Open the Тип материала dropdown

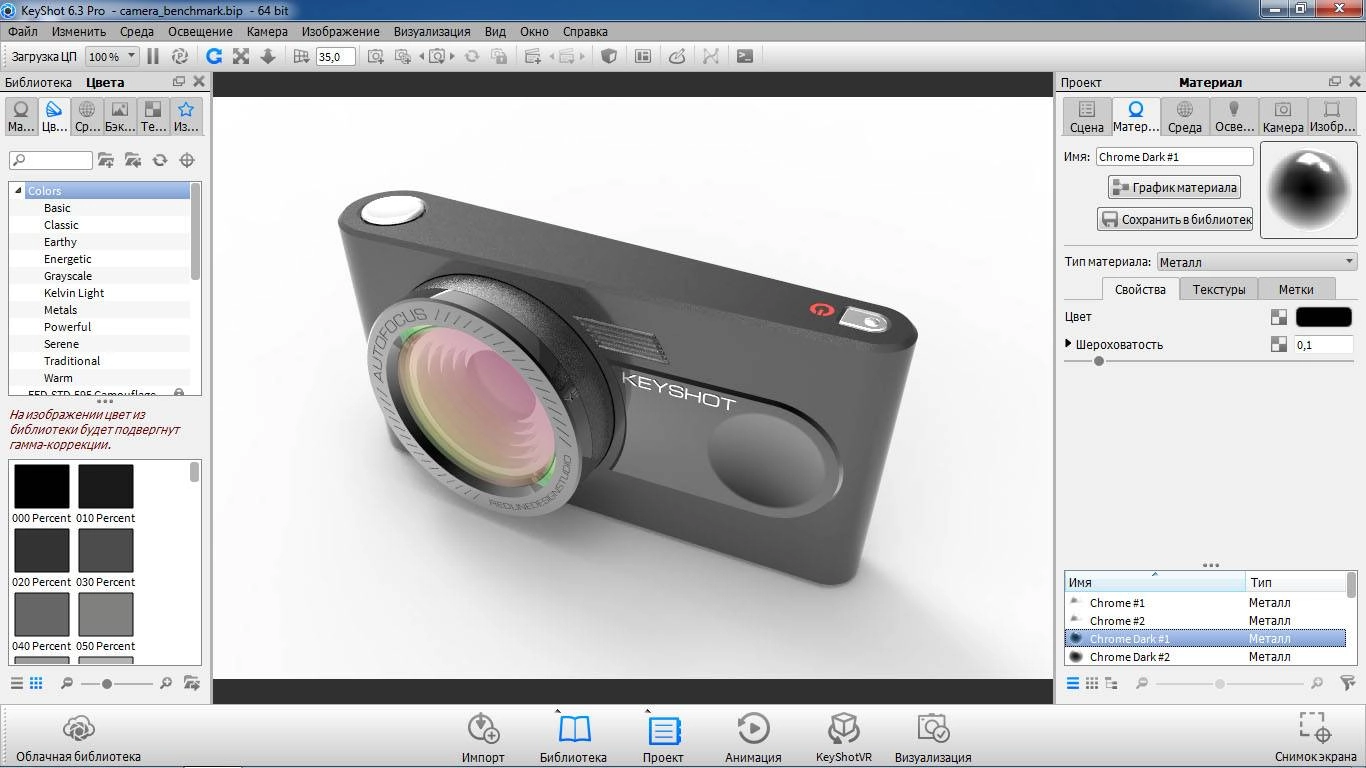(x=1256, y=262)
